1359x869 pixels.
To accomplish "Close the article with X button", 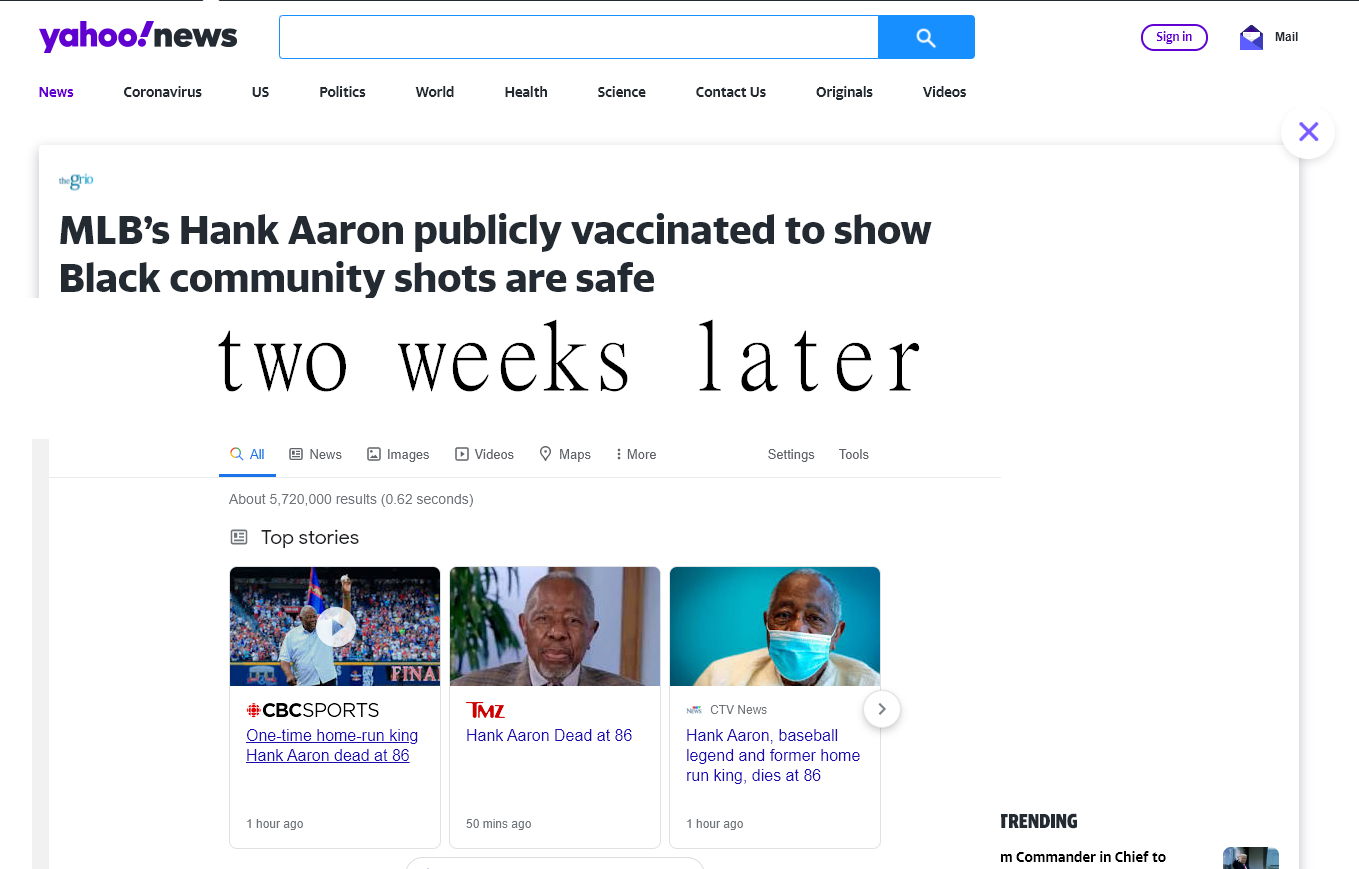I will (x=1308, y=132).
